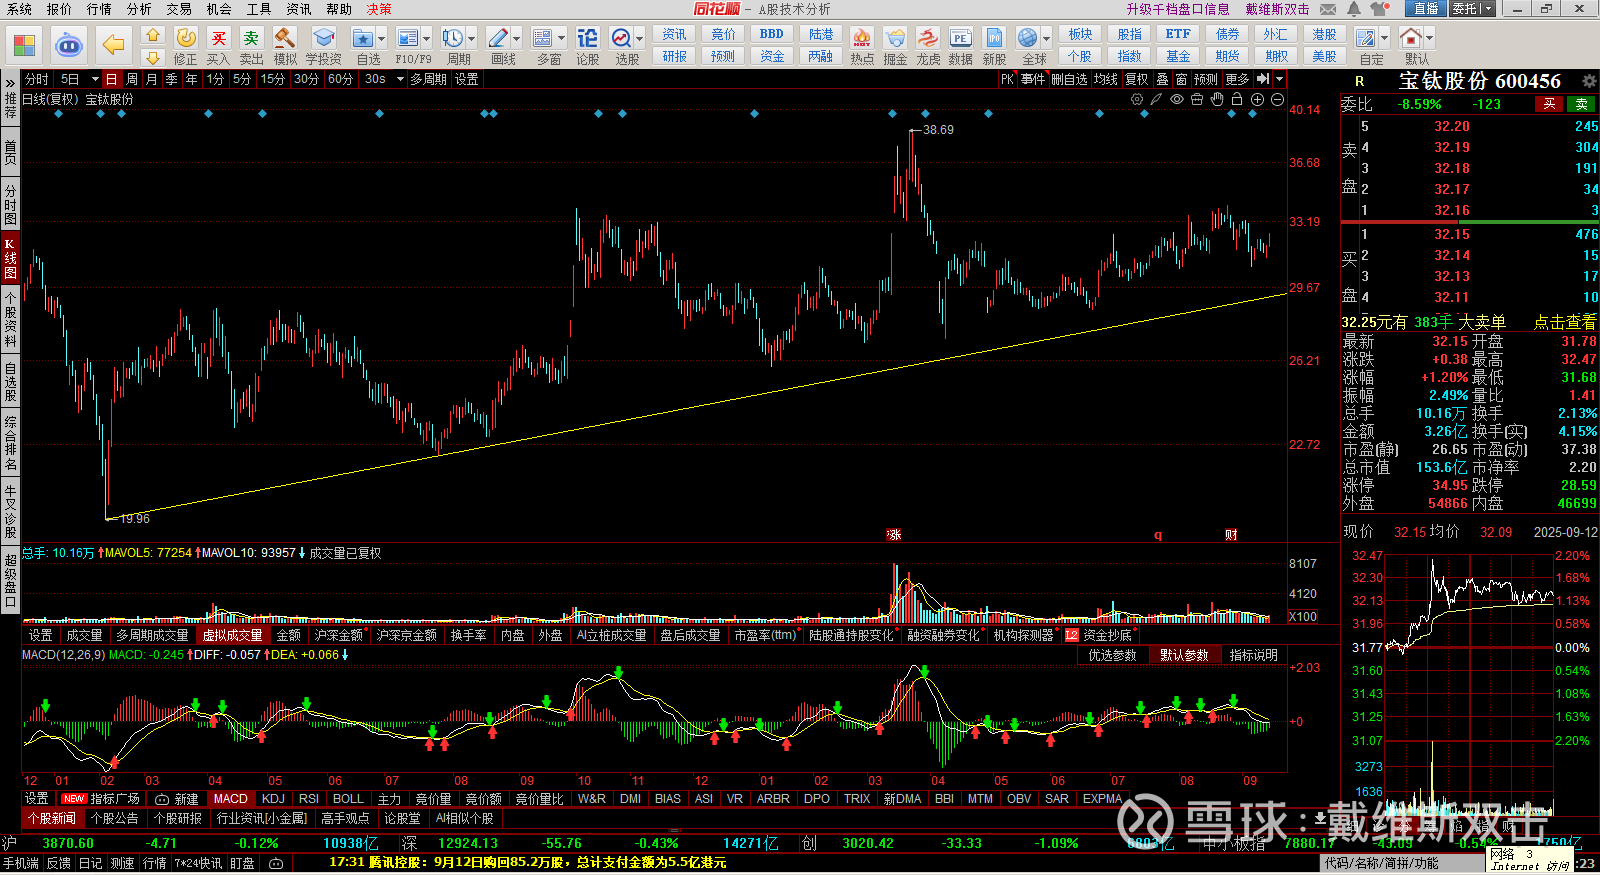This screenshot has width=1600, height=875.
Task: Toggle chart visibility with the eye icon
Action: point(1177,99)
